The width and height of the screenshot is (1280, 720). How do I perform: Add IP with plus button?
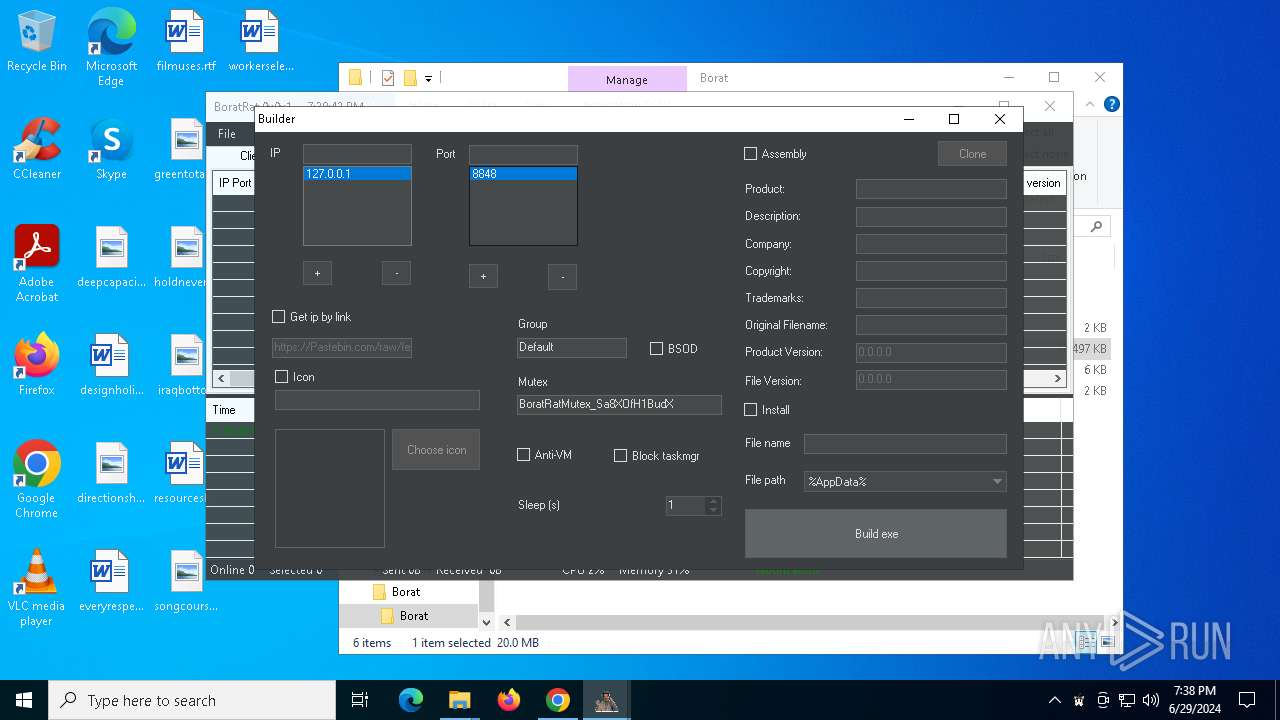point(317,273)
